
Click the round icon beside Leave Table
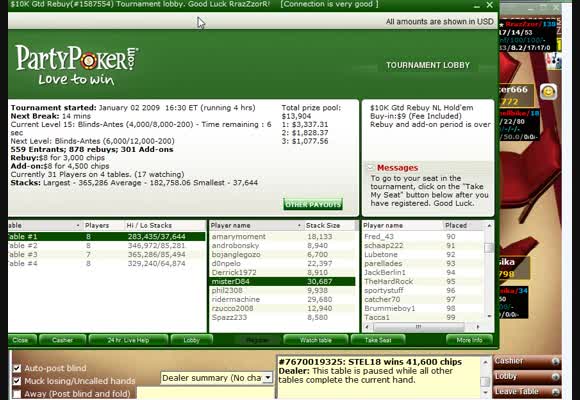coord(555,391)
